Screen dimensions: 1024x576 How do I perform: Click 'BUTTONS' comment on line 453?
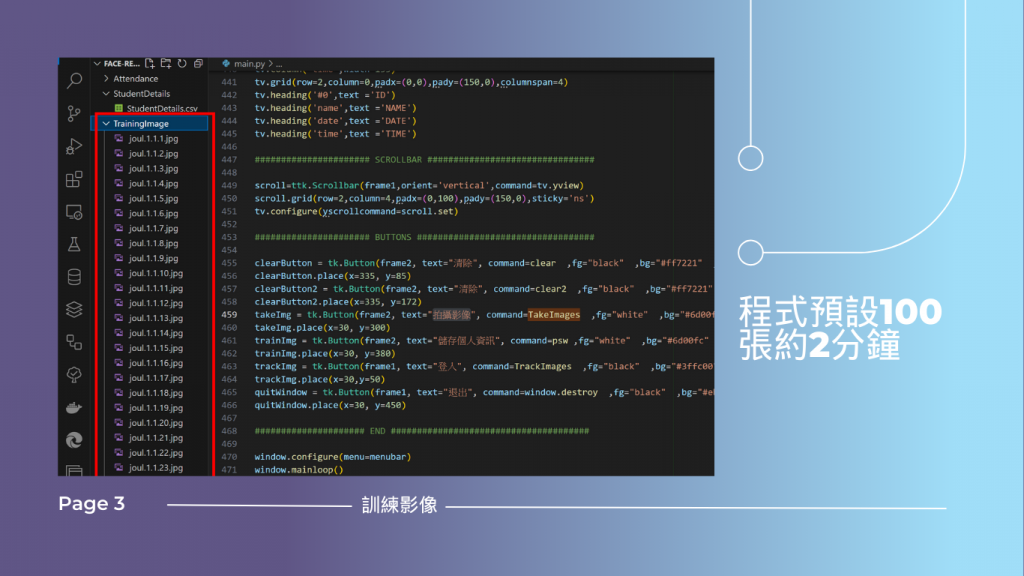(x=393, y=237)
